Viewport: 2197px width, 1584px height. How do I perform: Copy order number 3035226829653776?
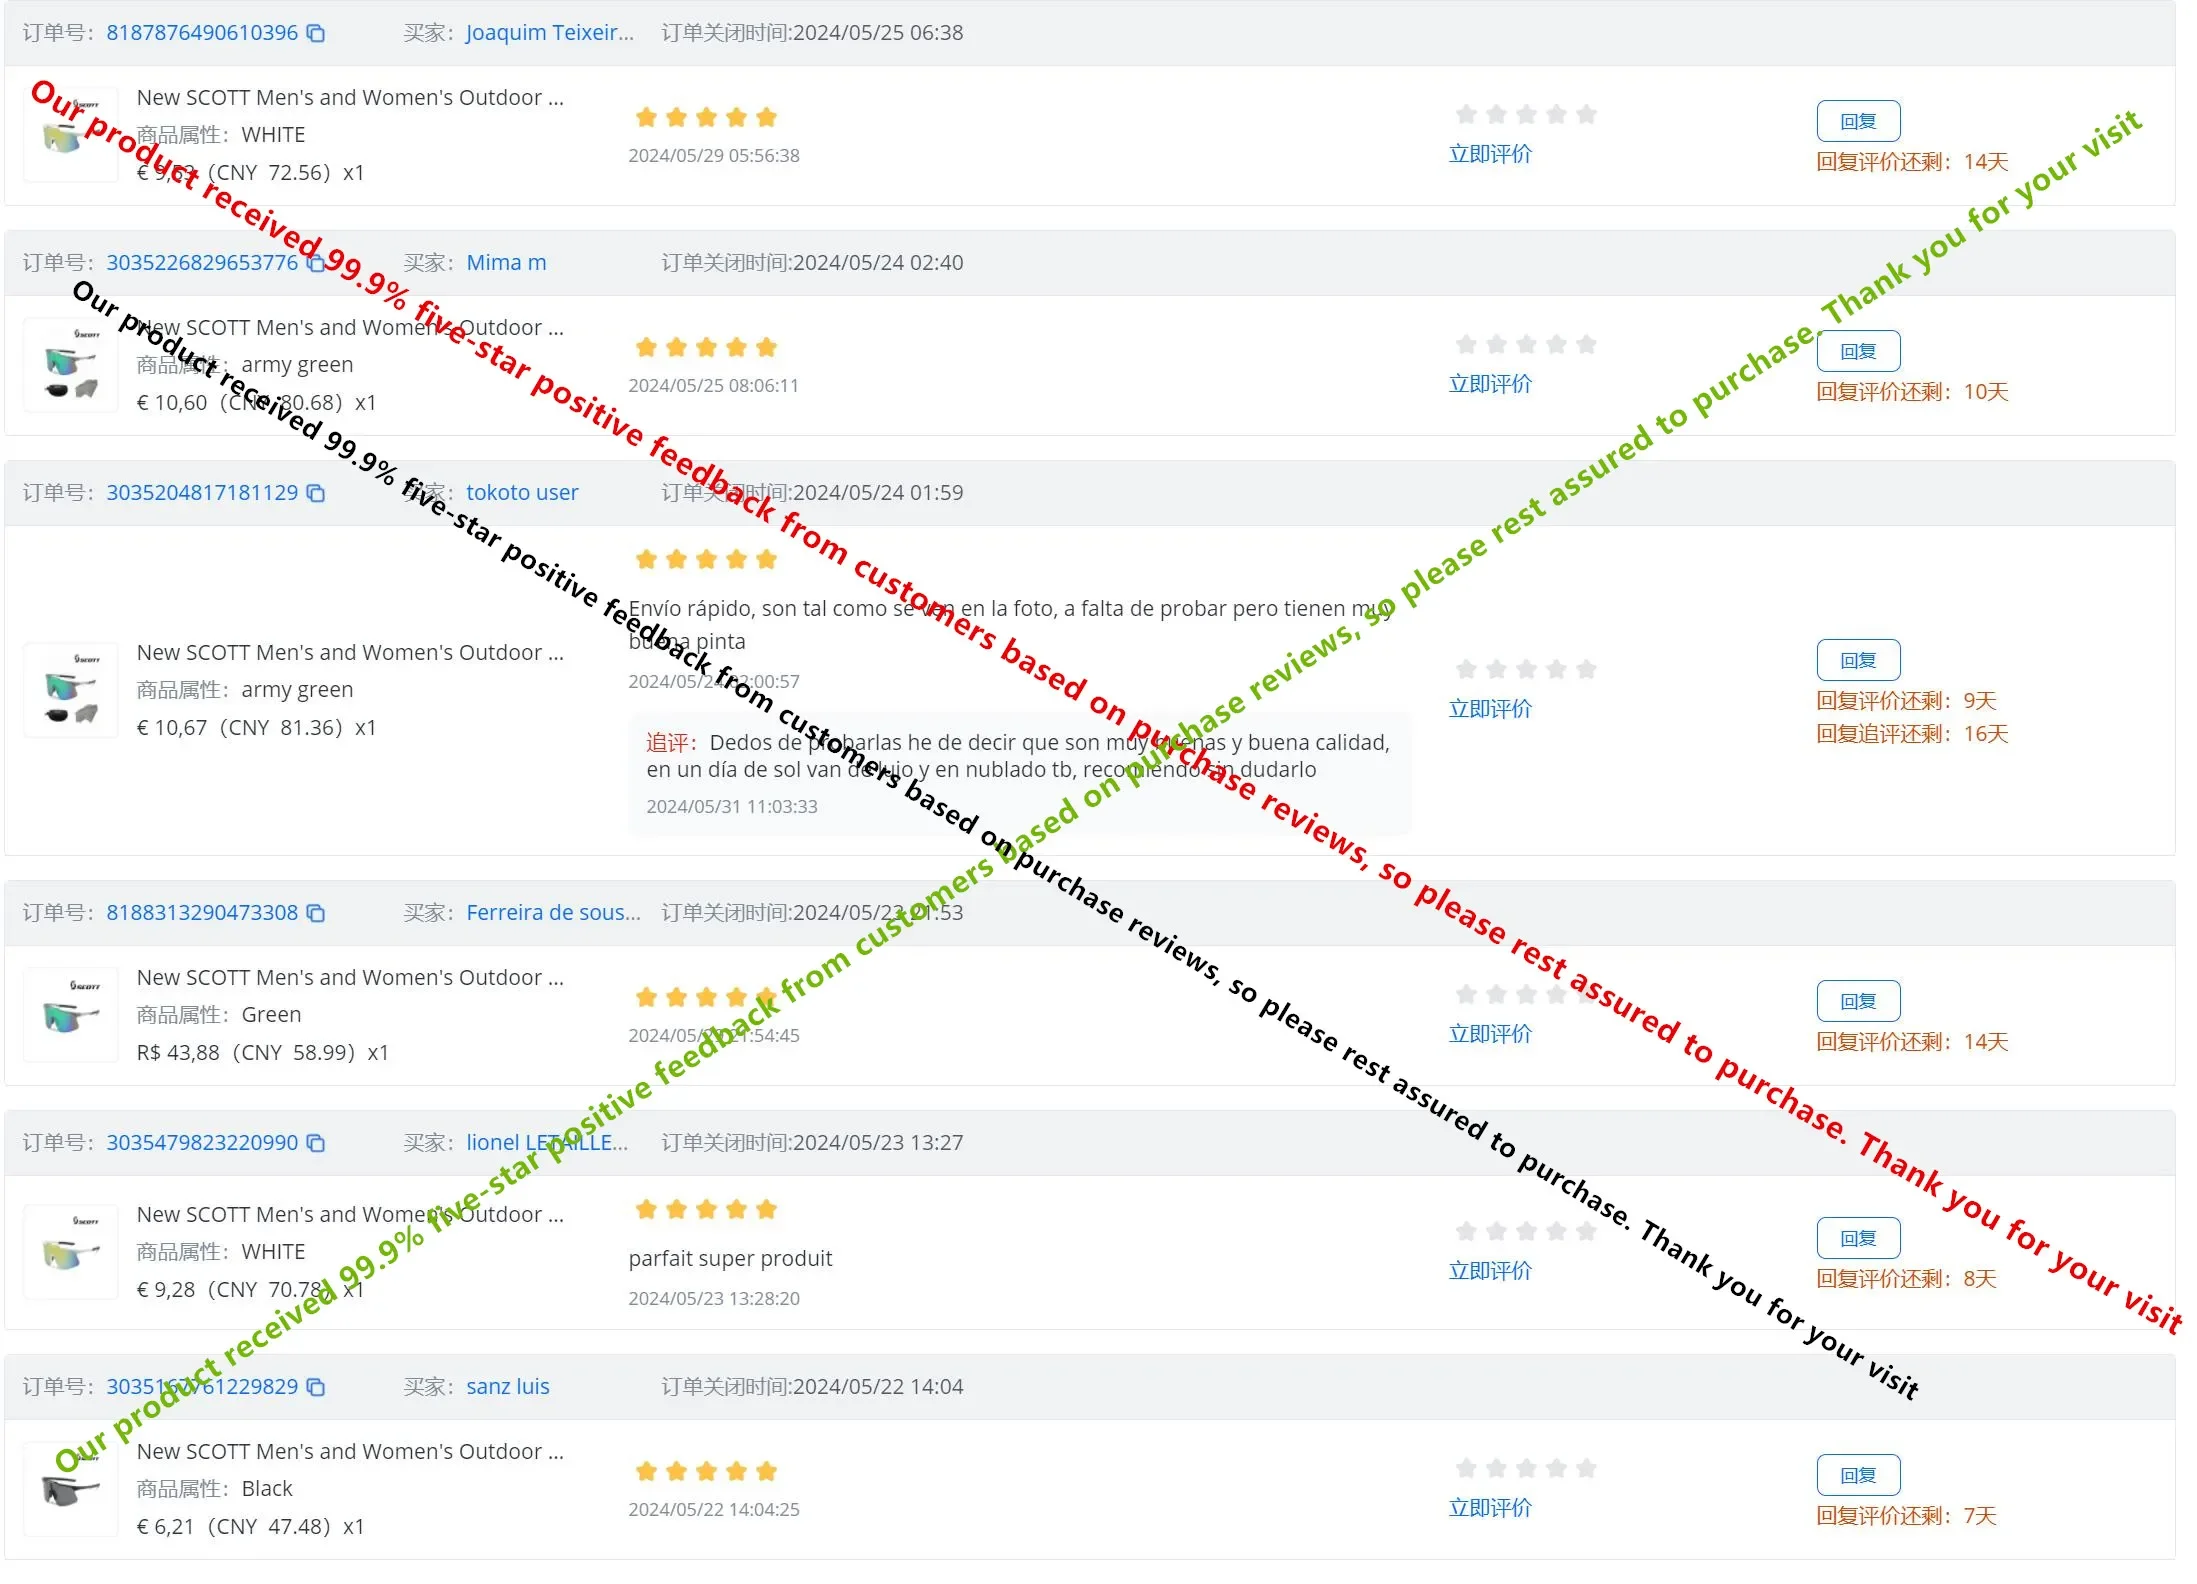[x=315, y=263]
